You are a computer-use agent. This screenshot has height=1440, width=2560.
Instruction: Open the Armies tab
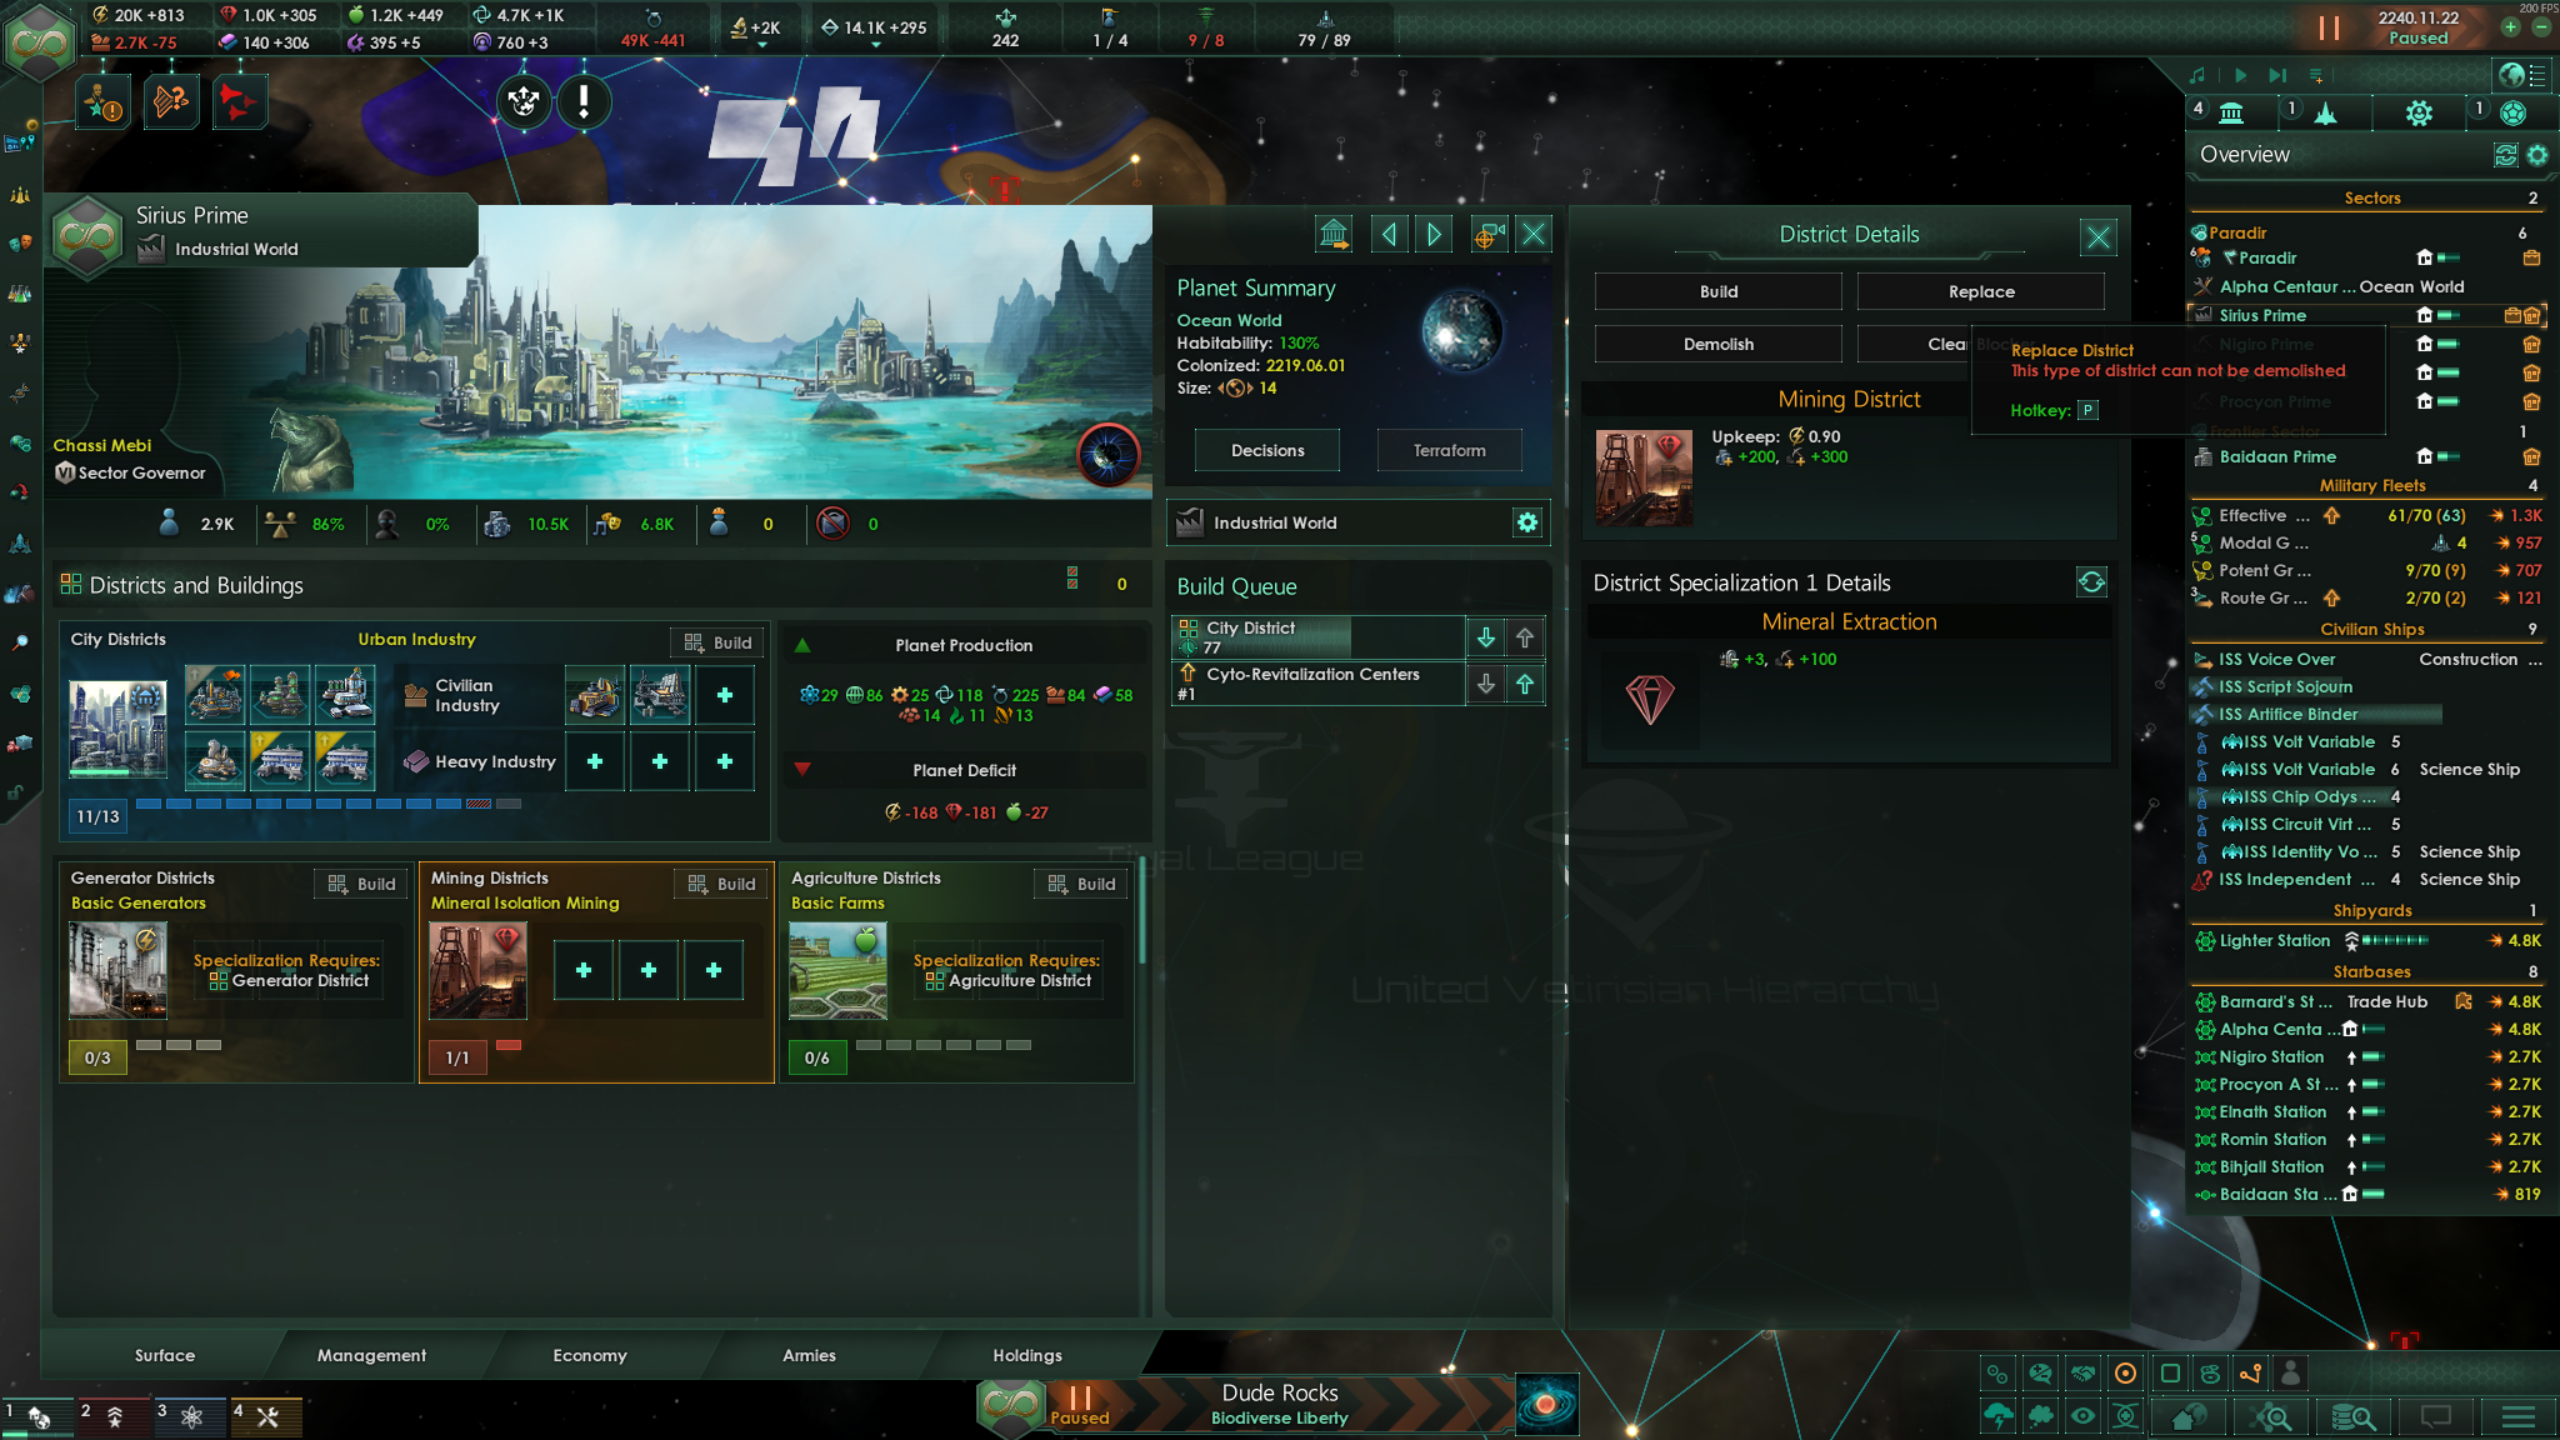pyautogui.click(x=809, y=1355)
